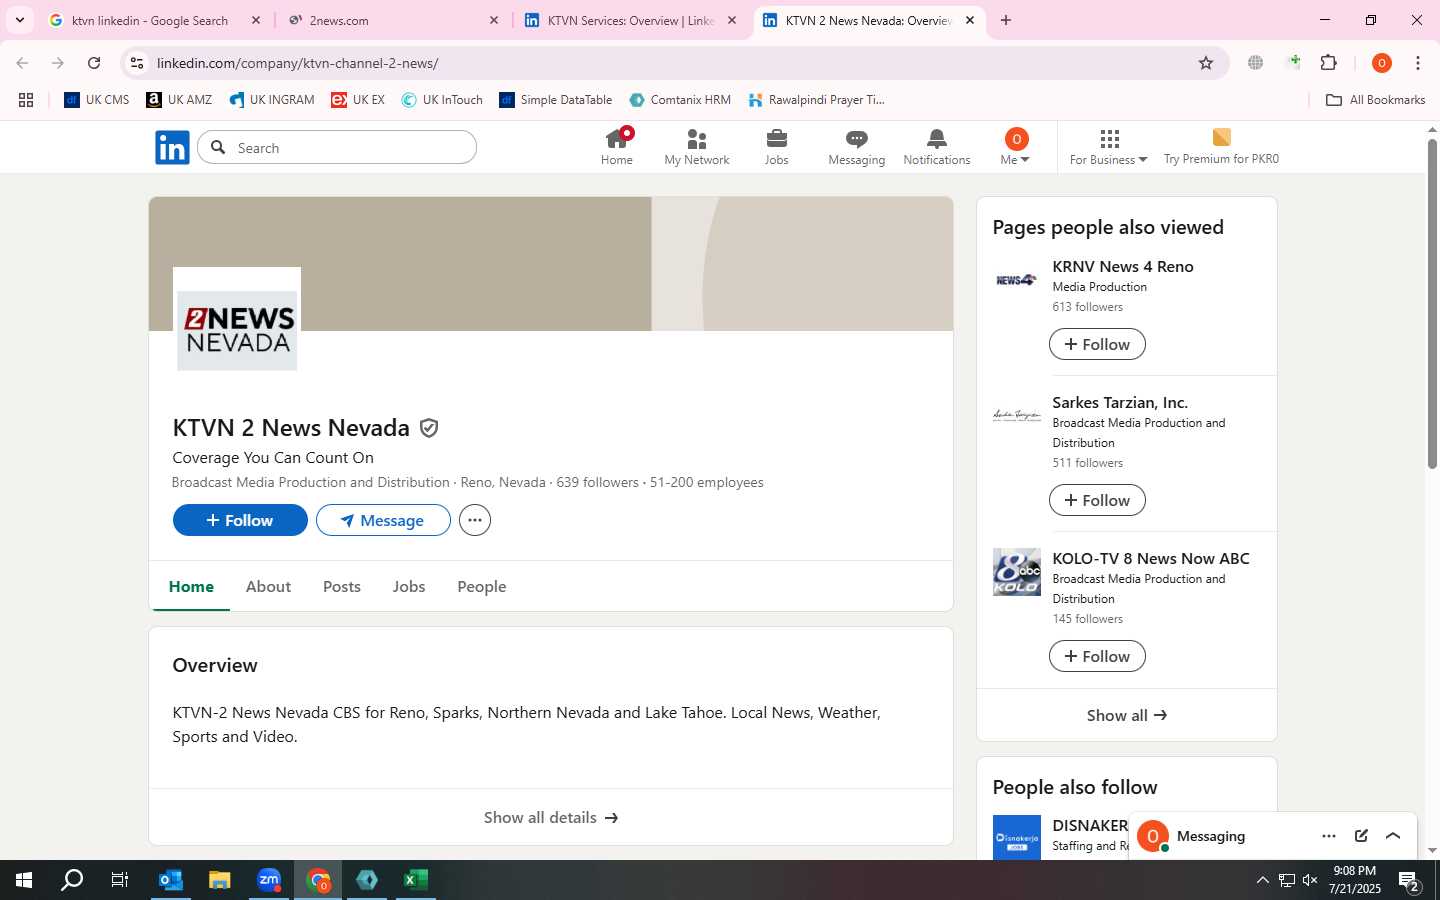Follow KOLO-TV 8 News Now ABC

point(1097,656)
